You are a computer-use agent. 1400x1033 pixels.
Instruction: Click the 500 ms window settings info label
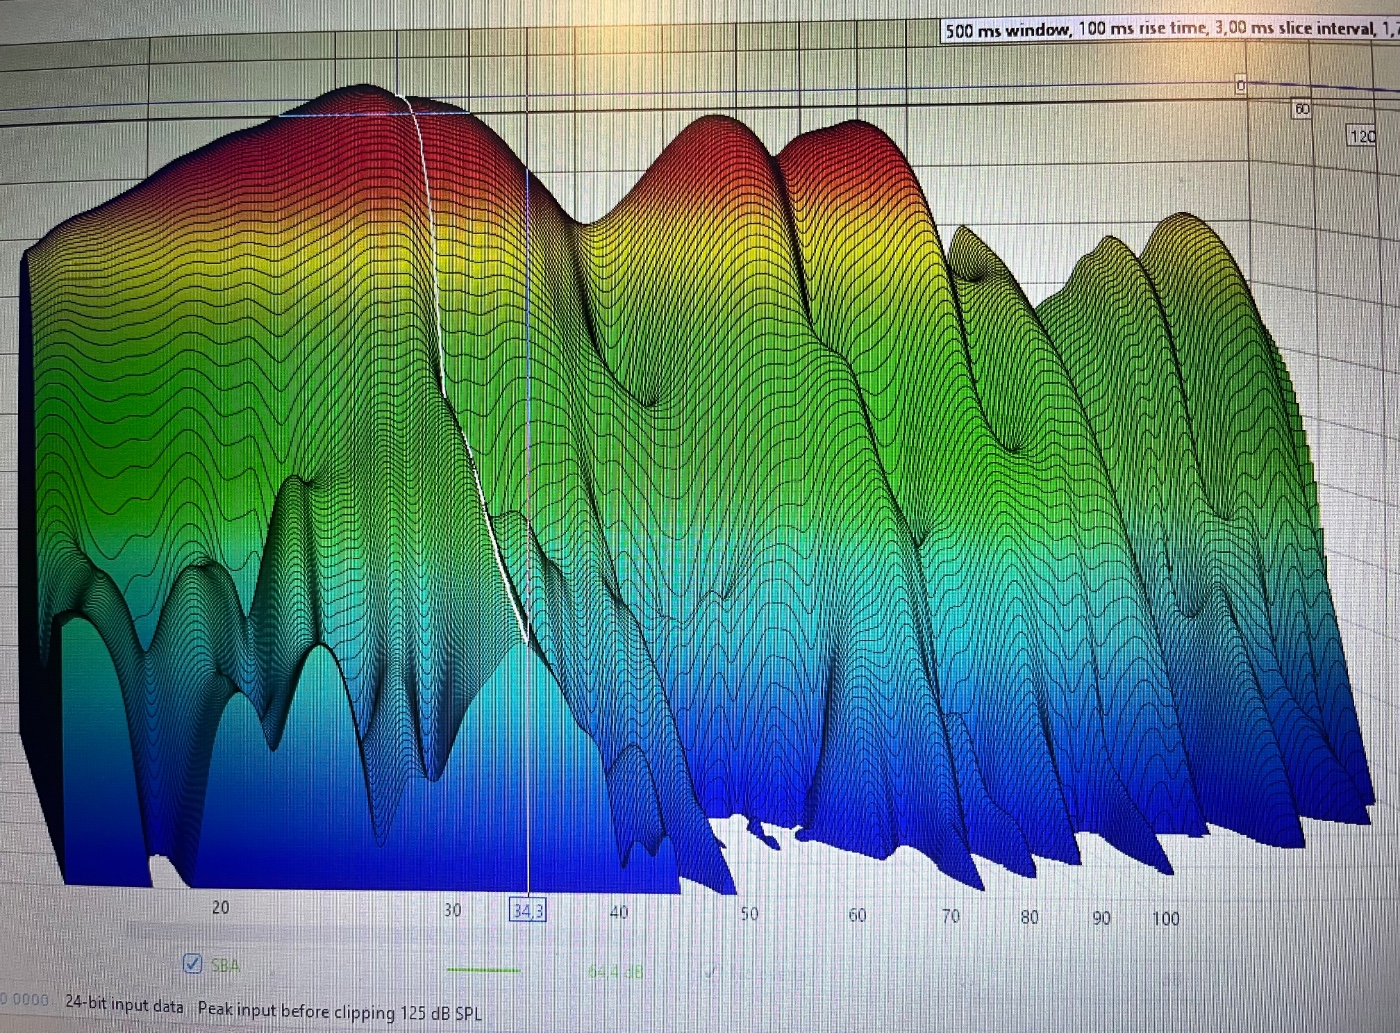[x=1170, y=29]
